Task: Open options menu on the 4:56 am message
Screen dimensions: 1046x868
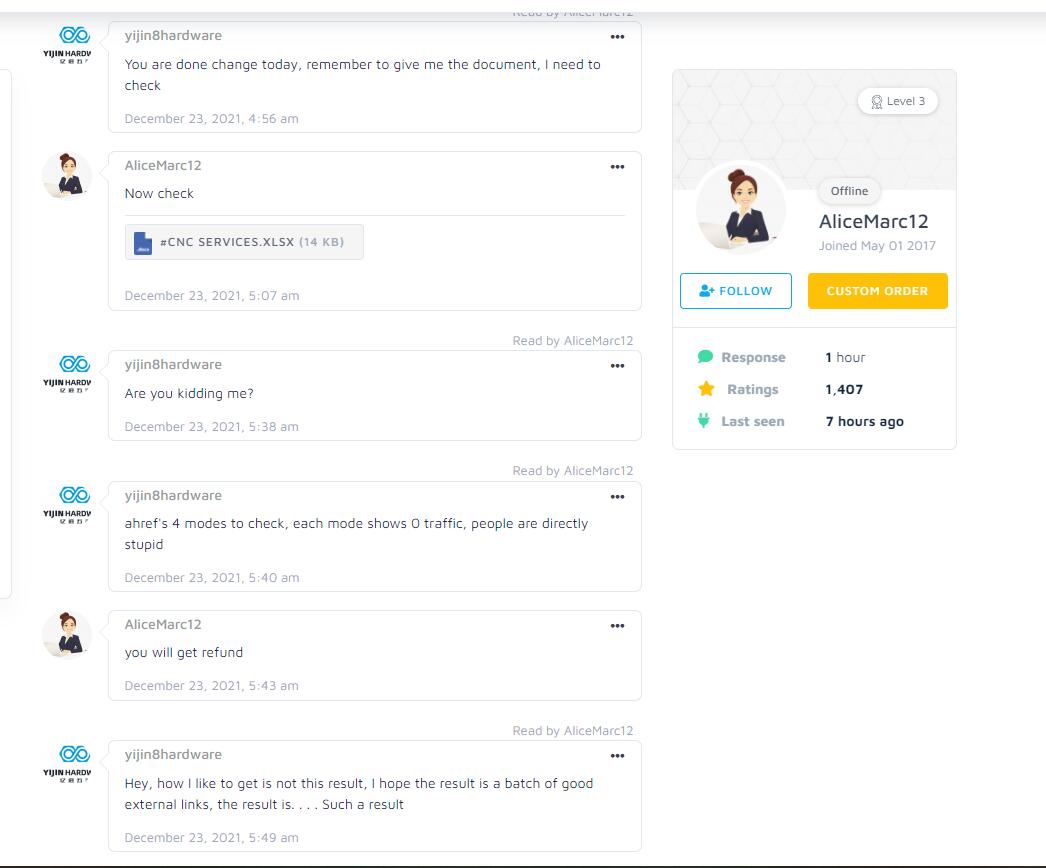Action: (617, 37)
